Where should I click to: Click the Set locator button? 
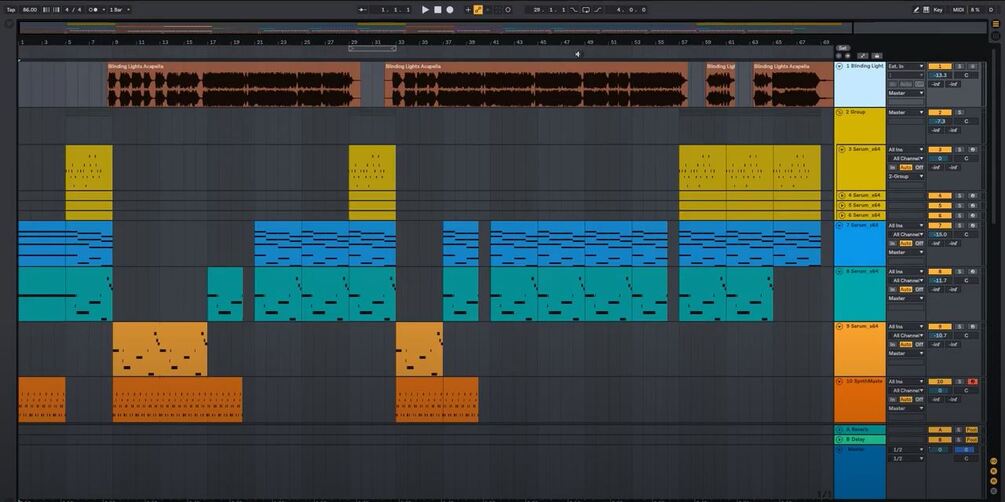point(843,48)
